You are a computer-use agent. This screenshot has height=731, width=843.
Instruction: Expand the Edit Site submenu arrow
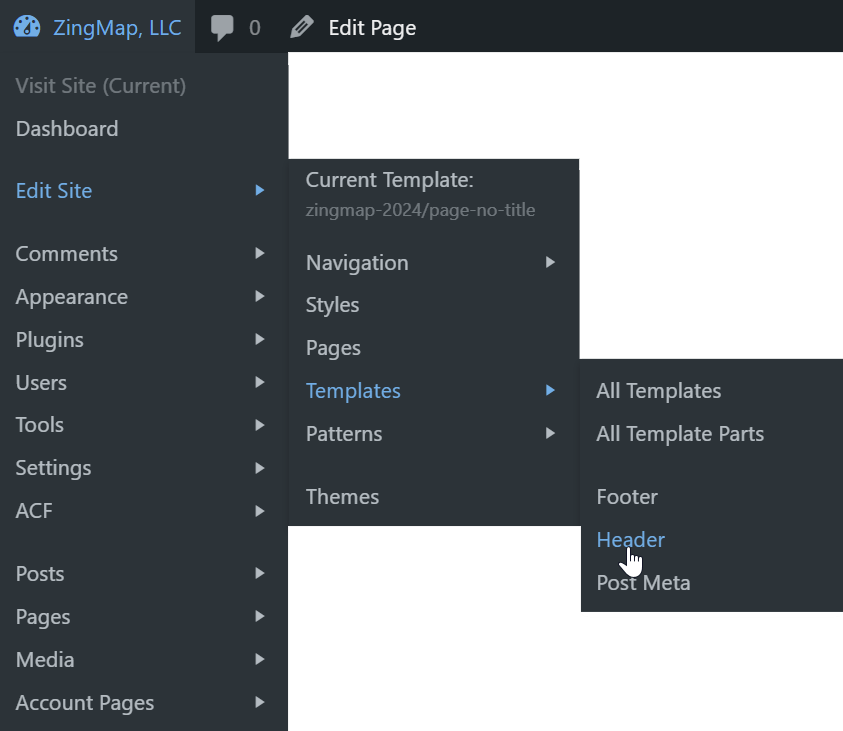260,190
